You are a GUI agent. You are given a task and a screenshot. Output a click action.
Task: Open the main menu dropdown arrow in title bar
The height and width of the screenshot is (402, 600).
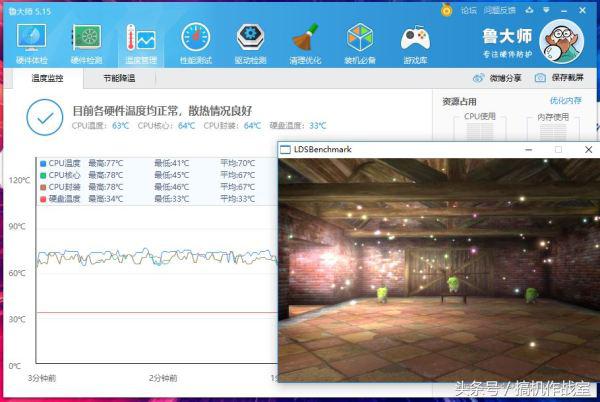coord(546,10)
